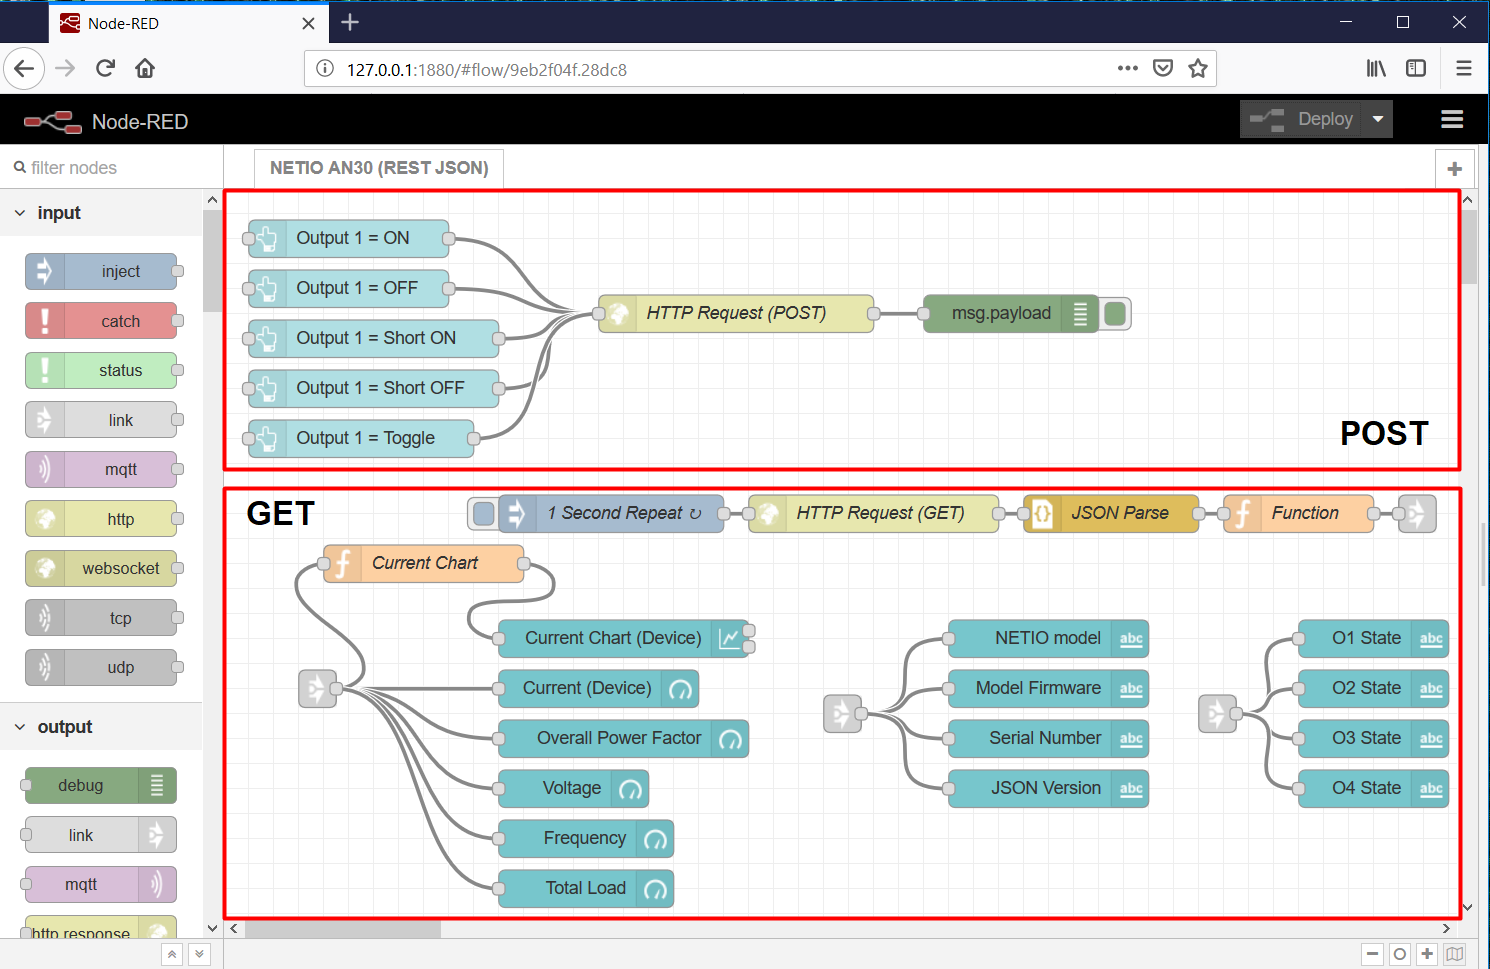Select the mqtt node in the palette

101,469
